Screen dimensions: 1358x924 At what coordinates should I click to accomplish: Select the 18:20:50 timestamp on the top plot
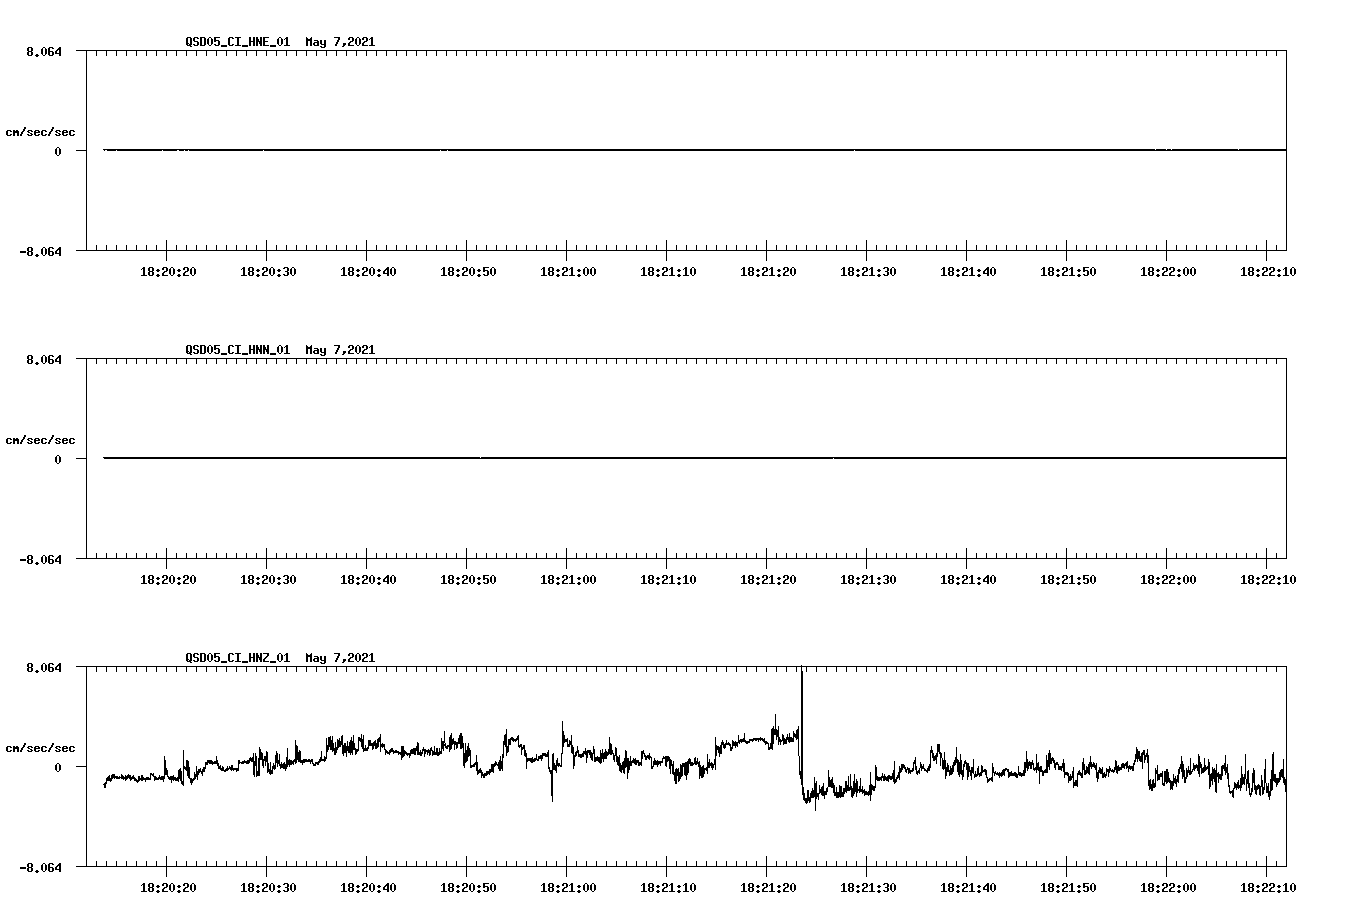tap(470, 269)
